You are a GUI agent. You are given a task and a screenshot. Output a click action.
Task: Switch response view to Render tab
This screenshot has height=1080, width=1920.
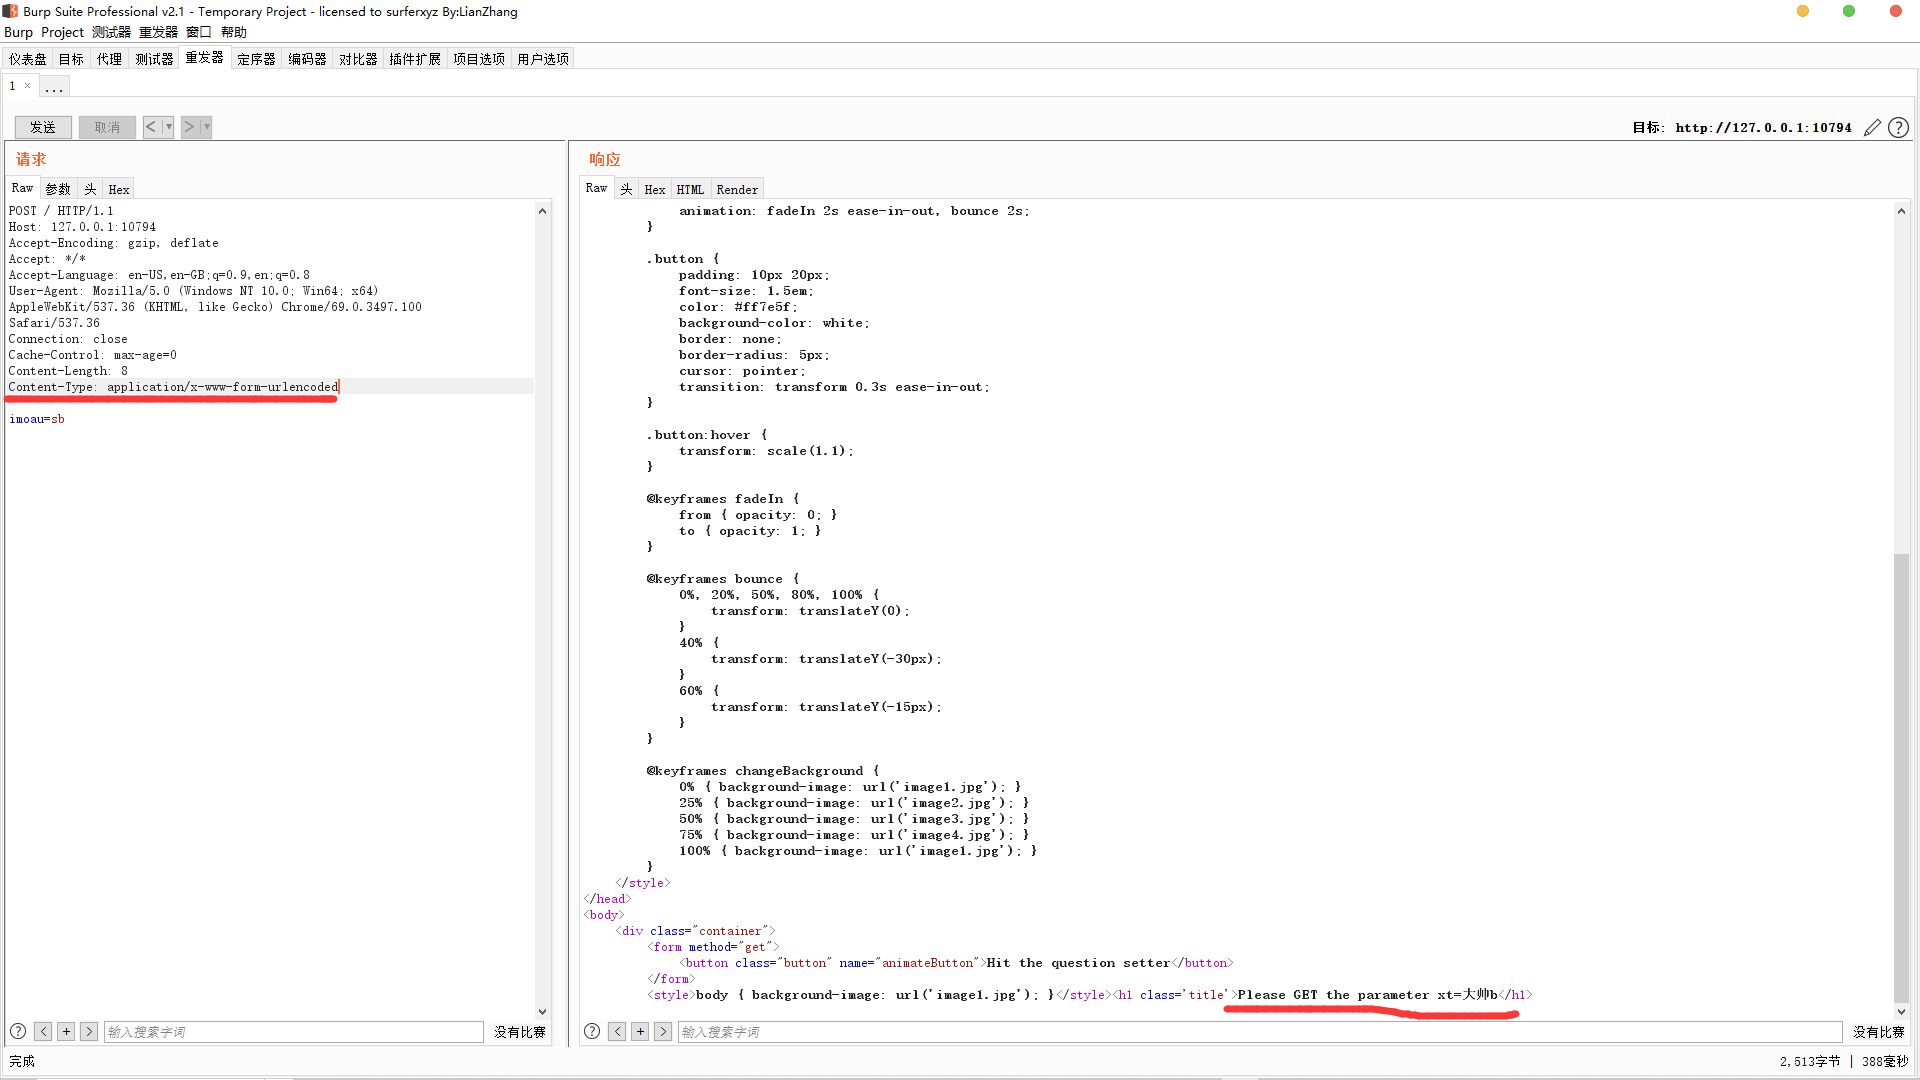tap(737, 189)
